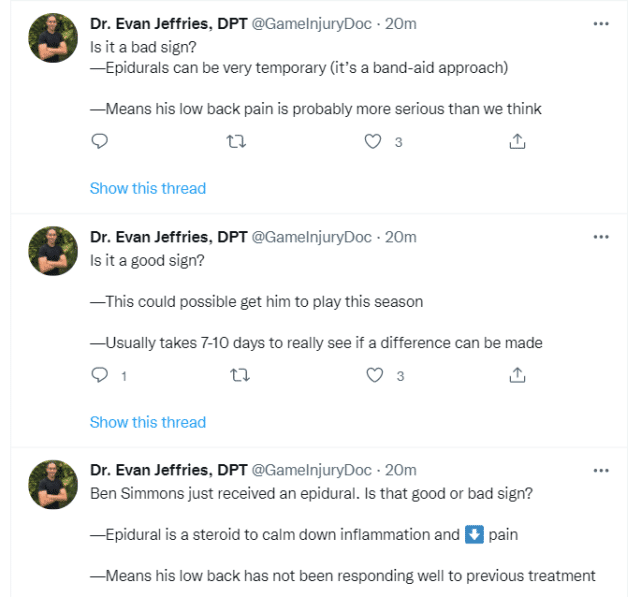Share the 'Is it a good sign?' tweet
This screenshot has width=641, height=597.
point(517,376)
